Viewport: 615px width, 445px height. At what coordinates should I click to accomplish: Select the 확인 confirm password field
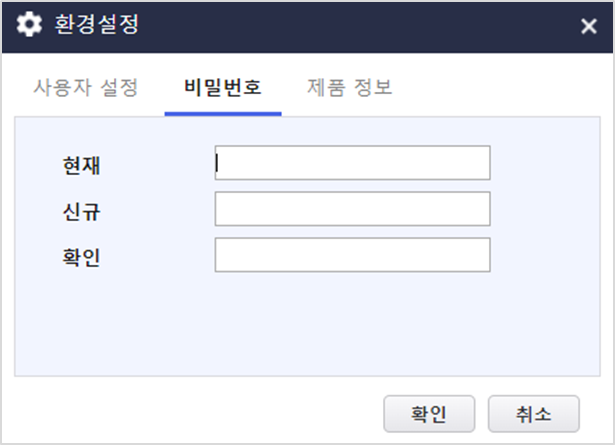click(x=353, y=254)
